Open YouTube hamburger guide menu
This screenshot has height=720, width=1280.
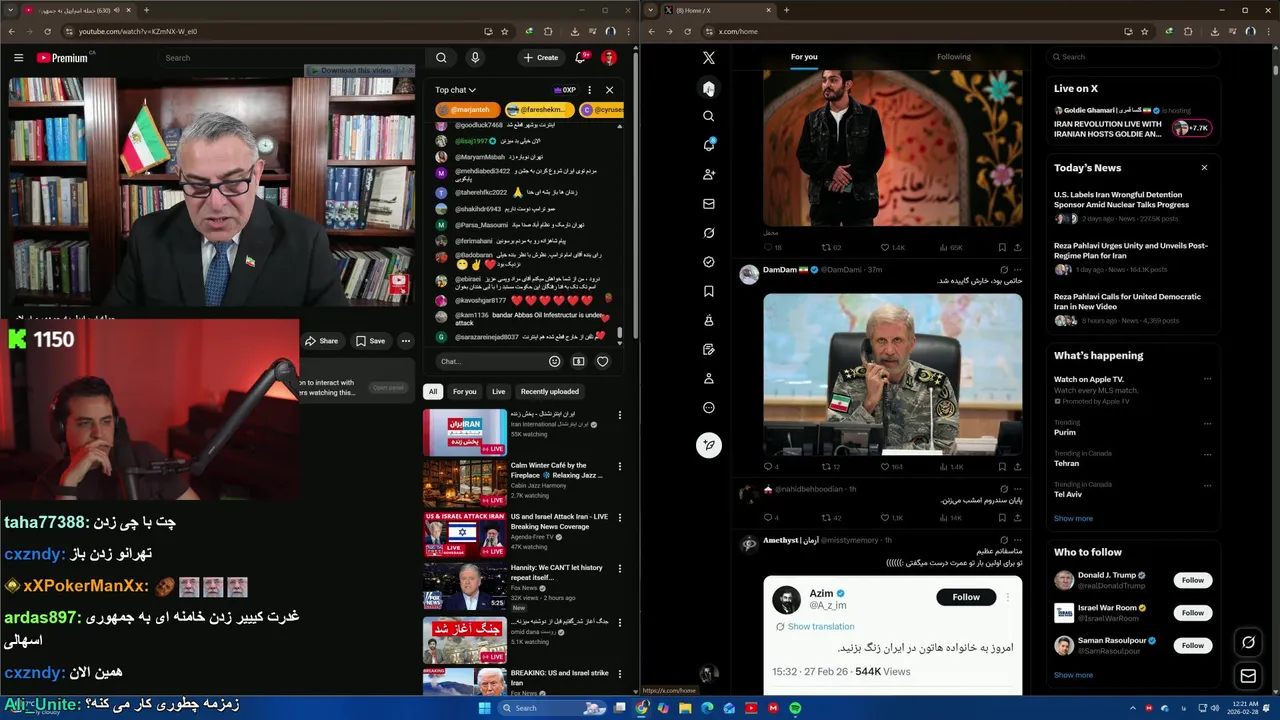pos(18,58)
